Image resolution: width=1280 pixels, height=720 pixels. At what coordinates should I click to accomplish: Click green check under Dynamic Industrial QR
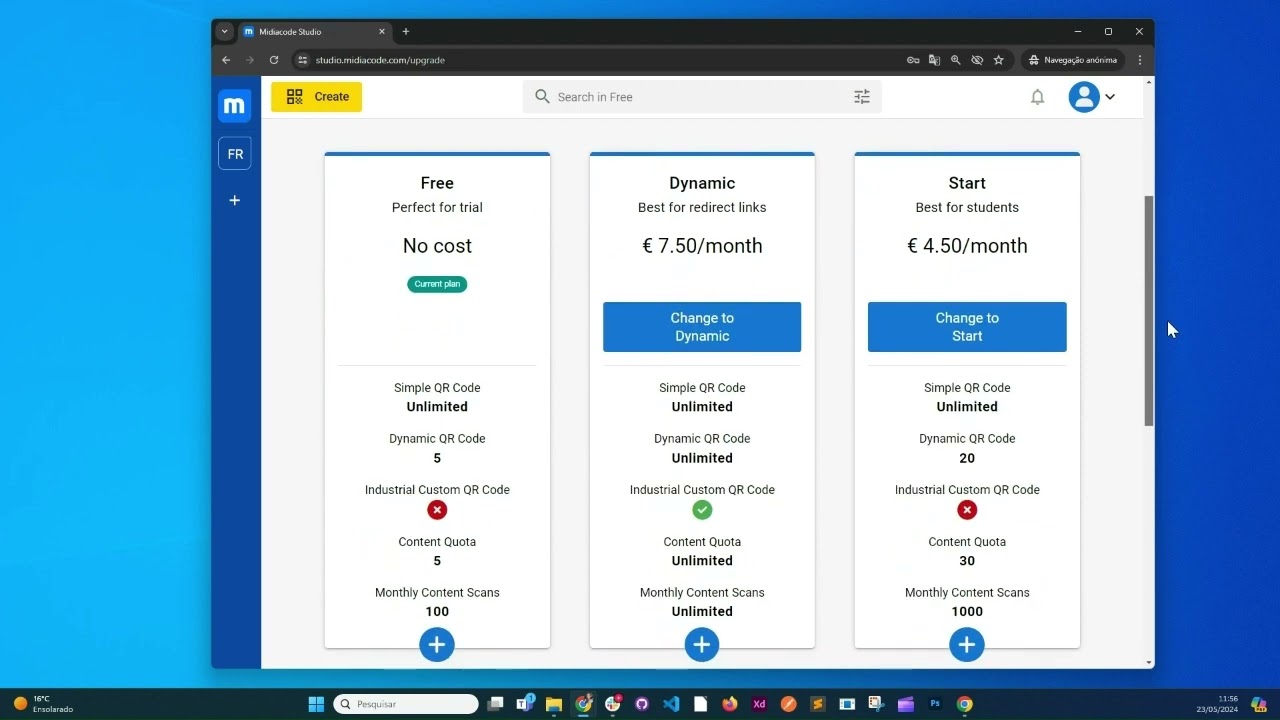(x=702, y=510)
